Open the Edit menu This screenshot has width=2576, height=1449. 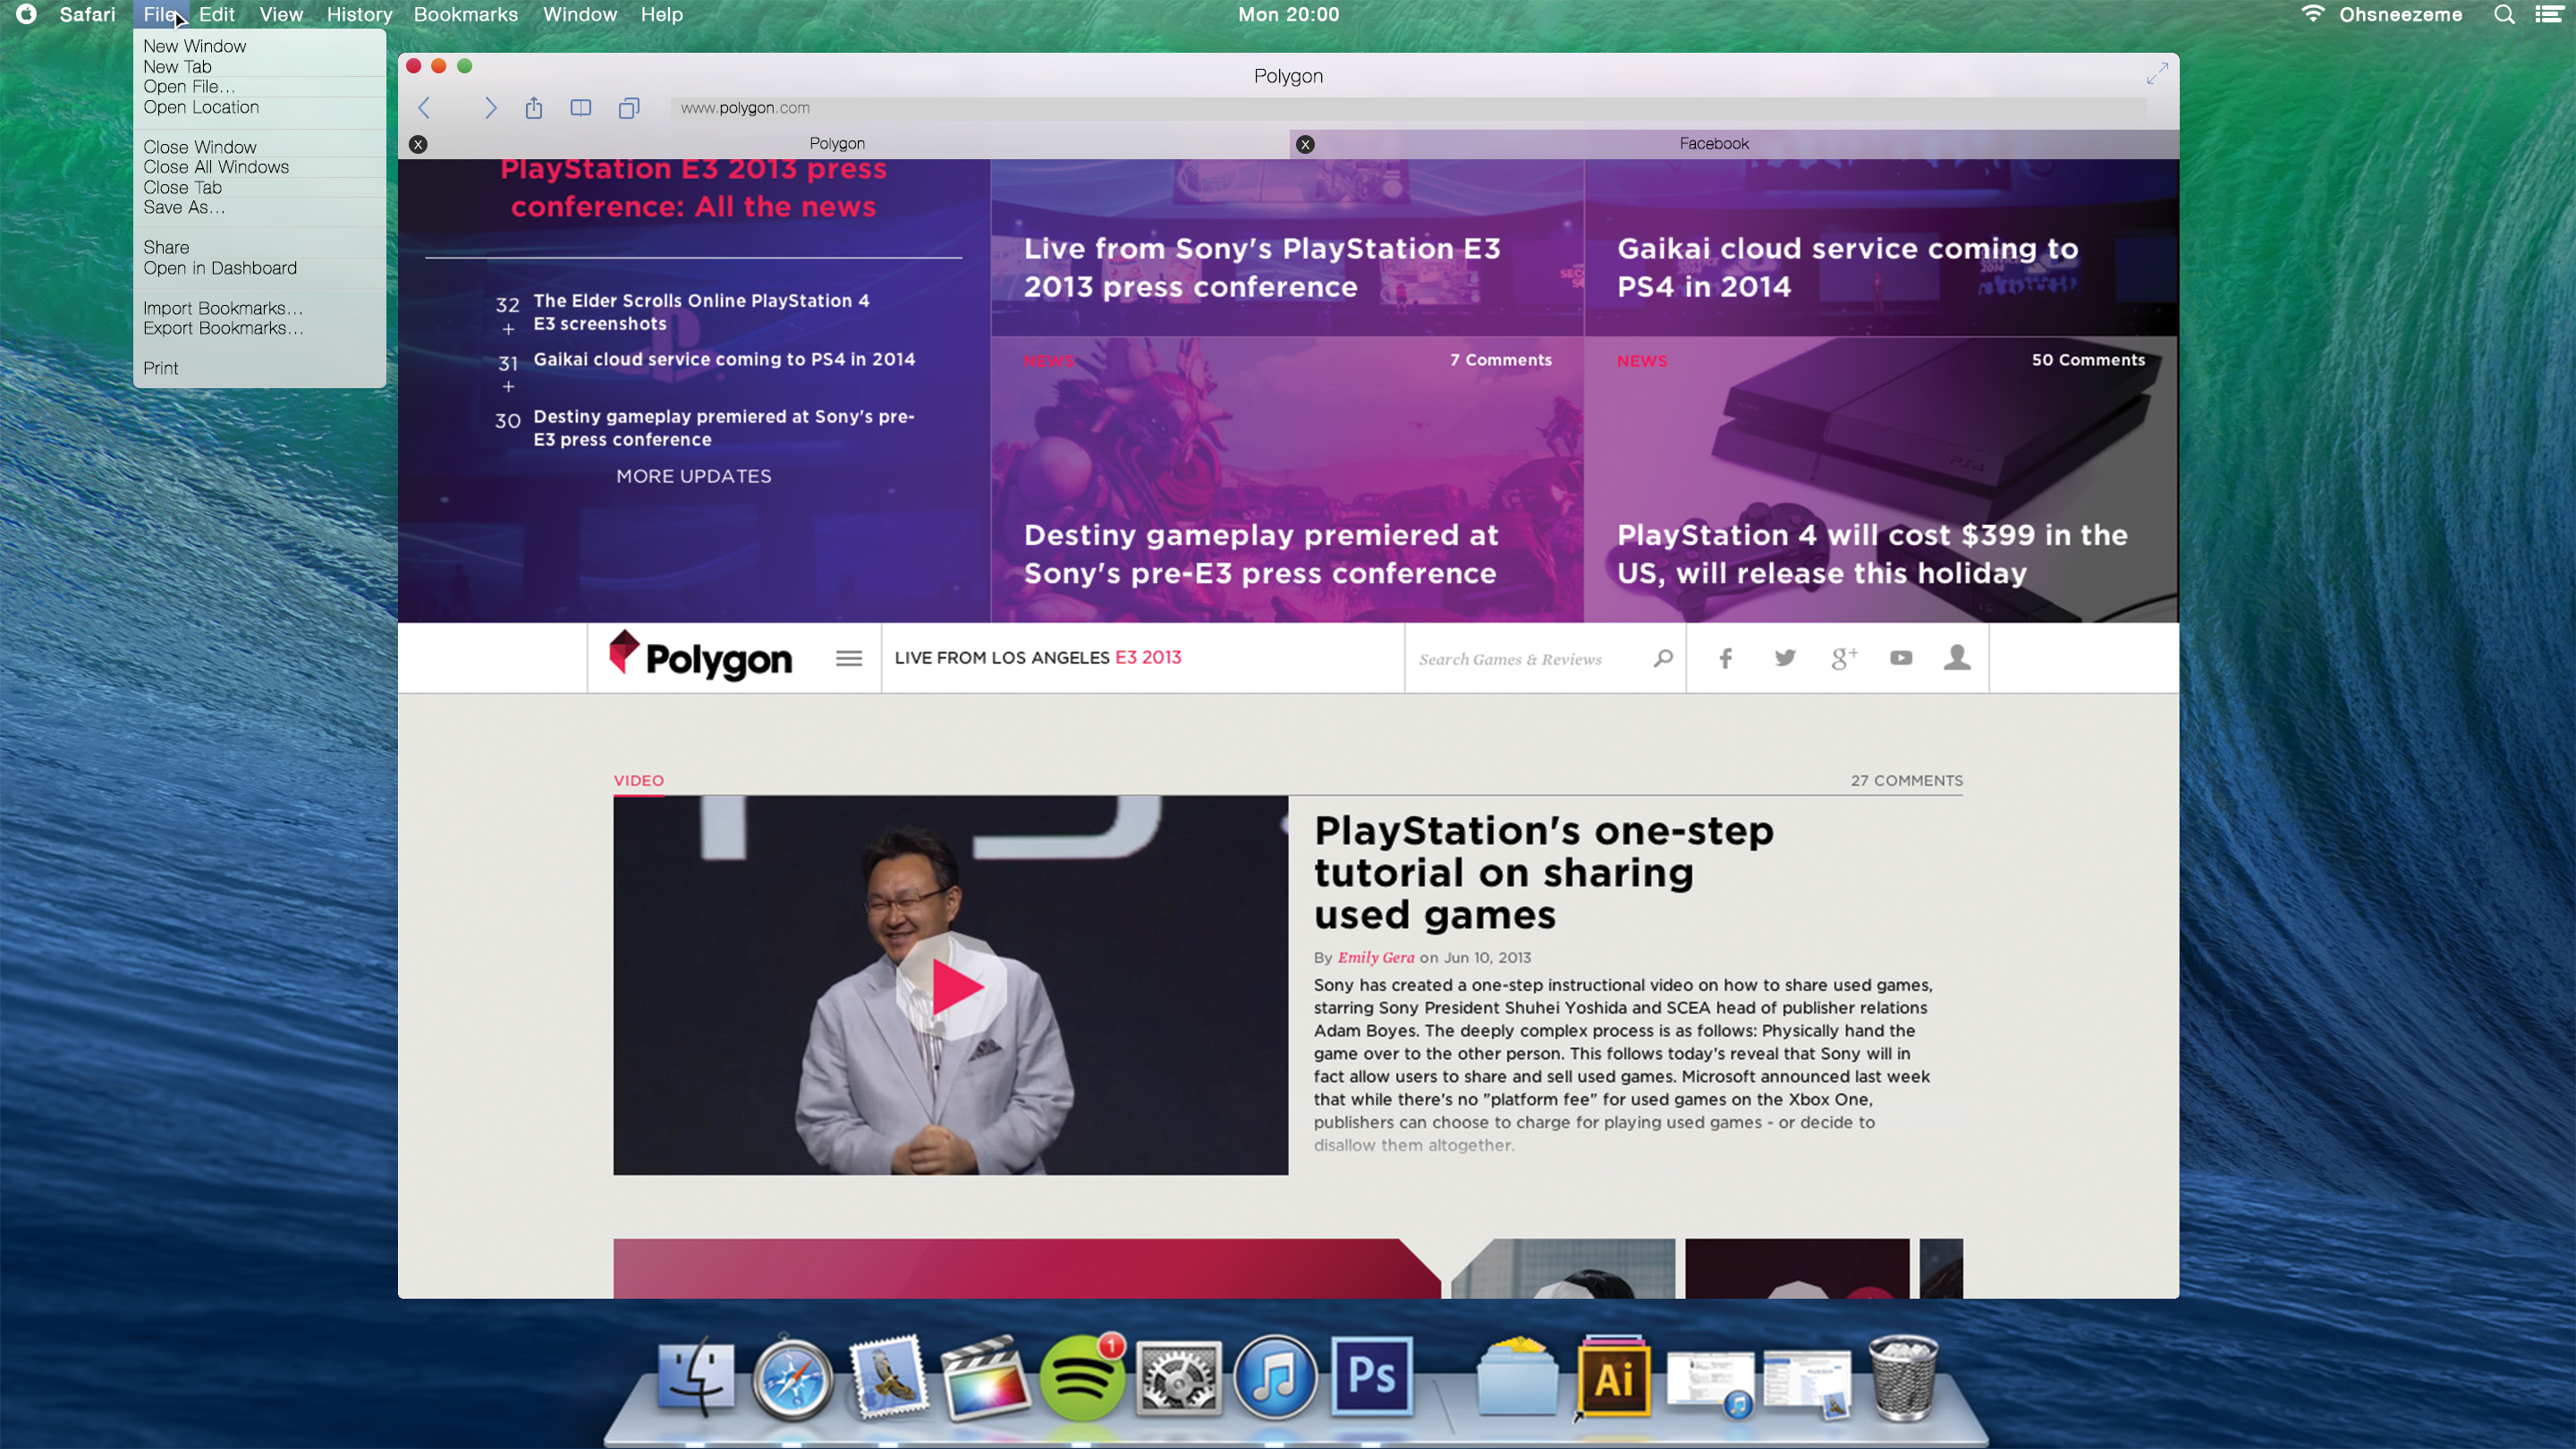click(216, 14)
